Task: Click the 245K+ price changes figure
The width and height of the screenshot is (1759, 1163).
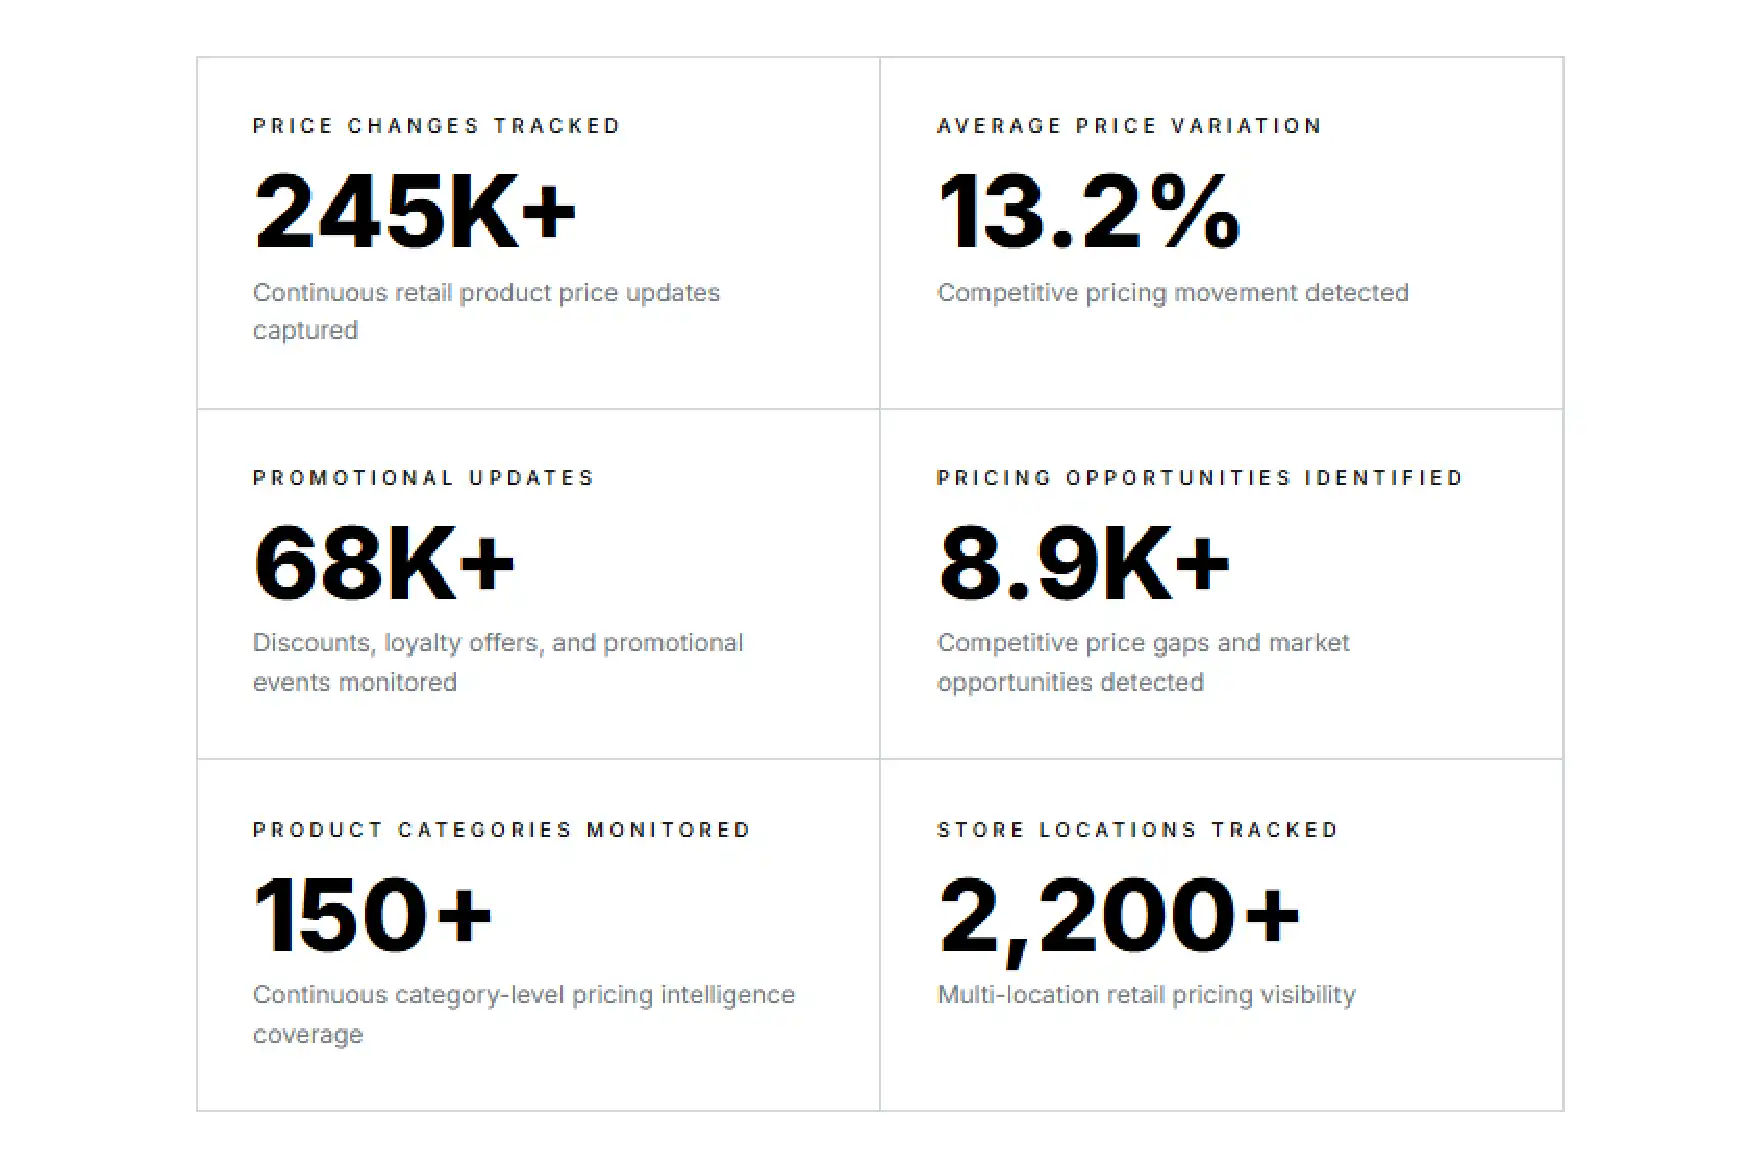Action: (x=415, y=211)
